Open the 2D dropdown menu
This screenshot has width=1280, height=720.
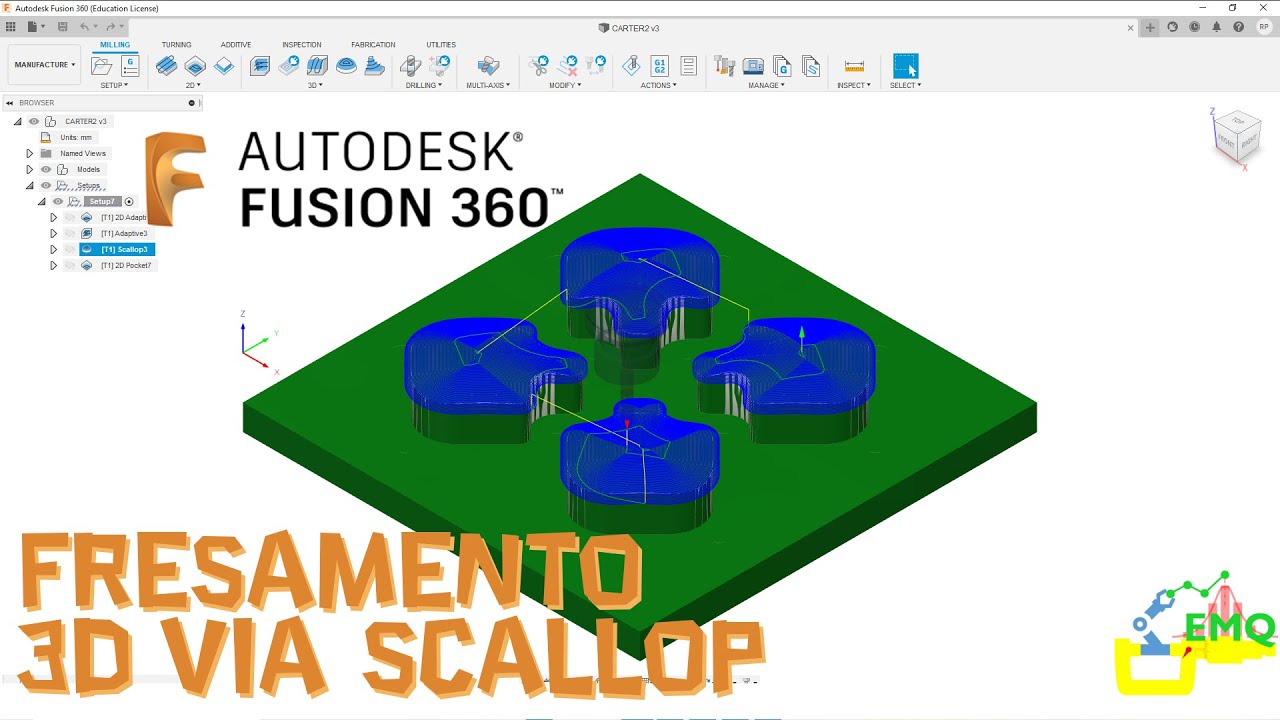(193, 85)
